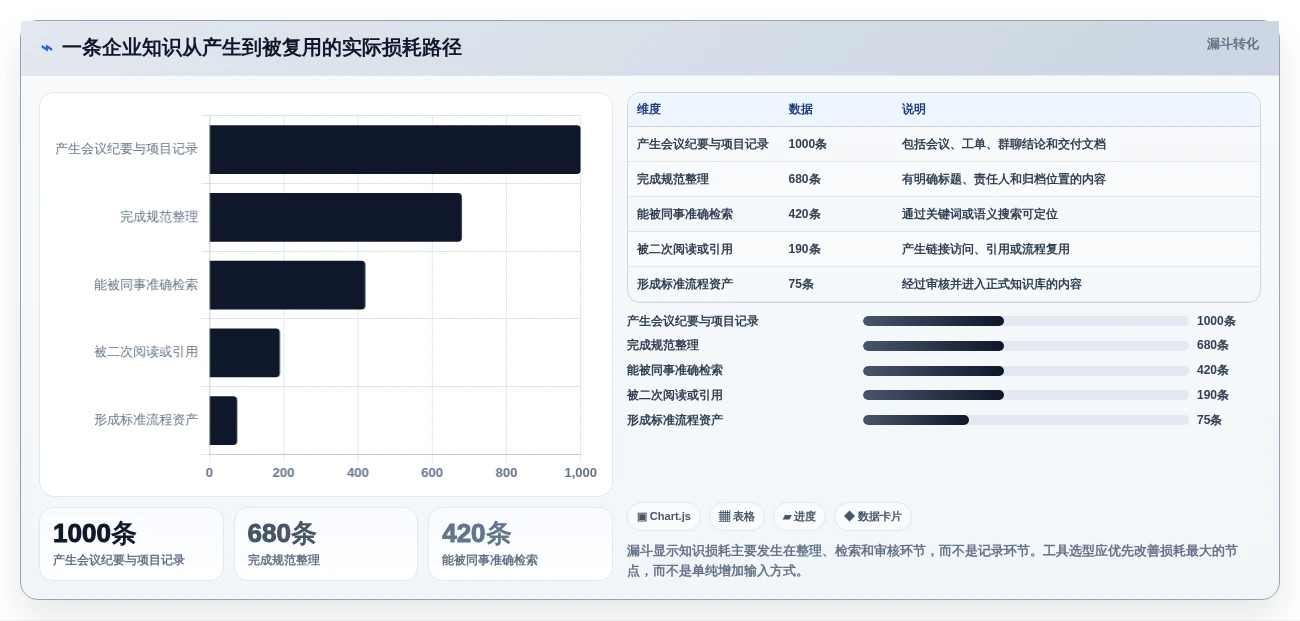Click chart axis label 产生会议纪要与项目记录
This screenshot has height=621, width=1300.
[126, 149]
